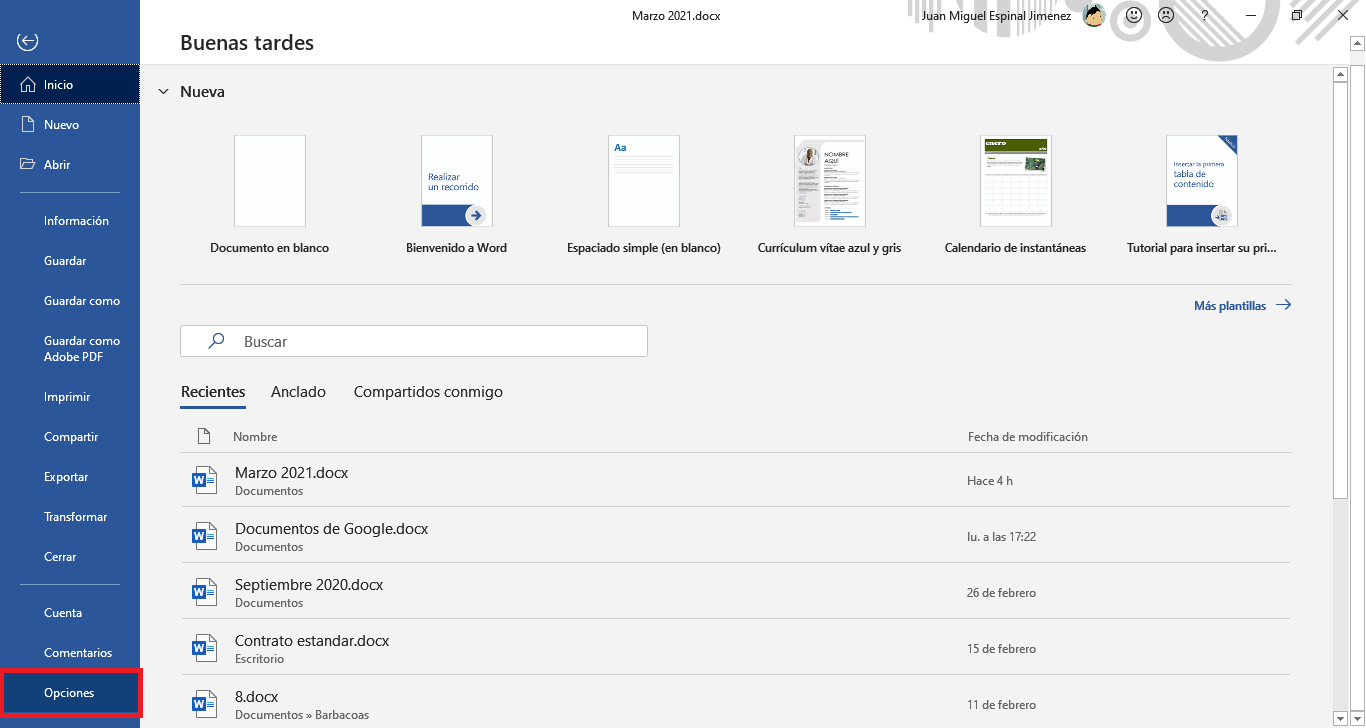Click the Abrir sidebar label

[57, 165]
